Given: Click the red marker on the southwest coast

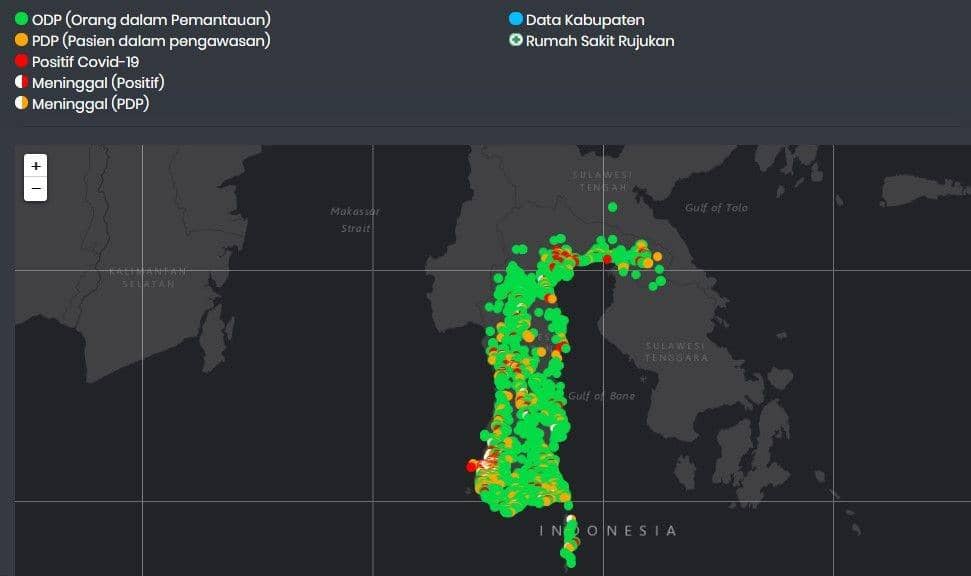Looking at the screenshot, I should (x=471, y=466).
